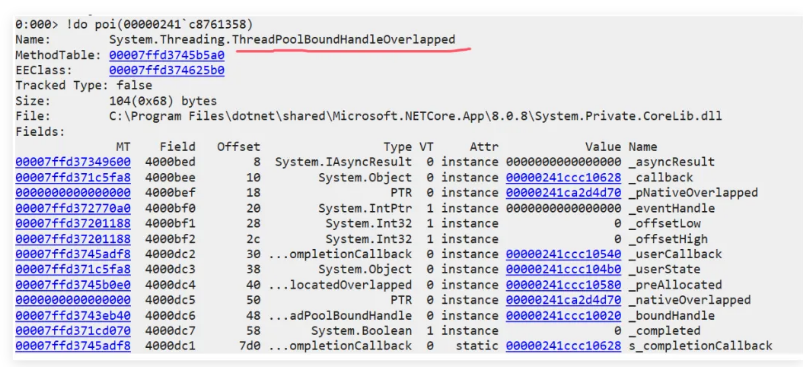
Task: Click the 'Name:' label
Action: [x=33, y=39]
